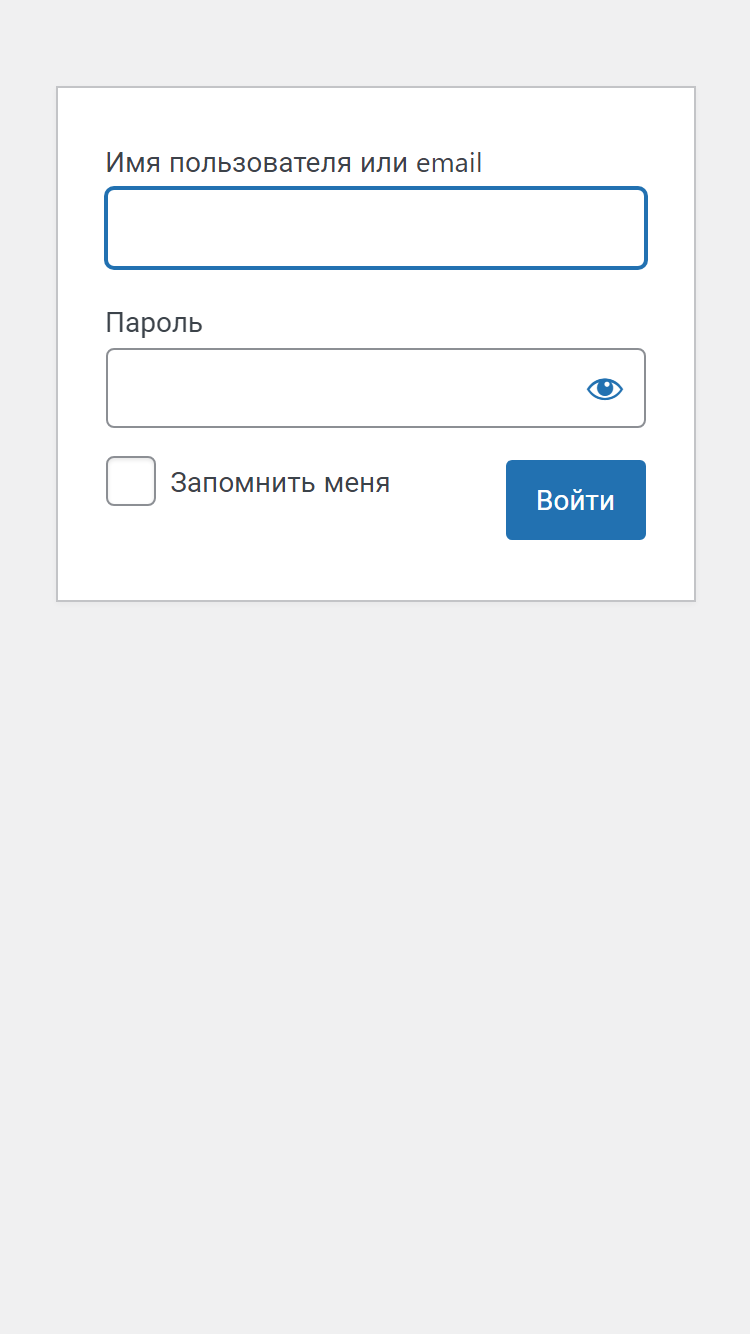Submit the login form via Войти

(x=576, y=500)
